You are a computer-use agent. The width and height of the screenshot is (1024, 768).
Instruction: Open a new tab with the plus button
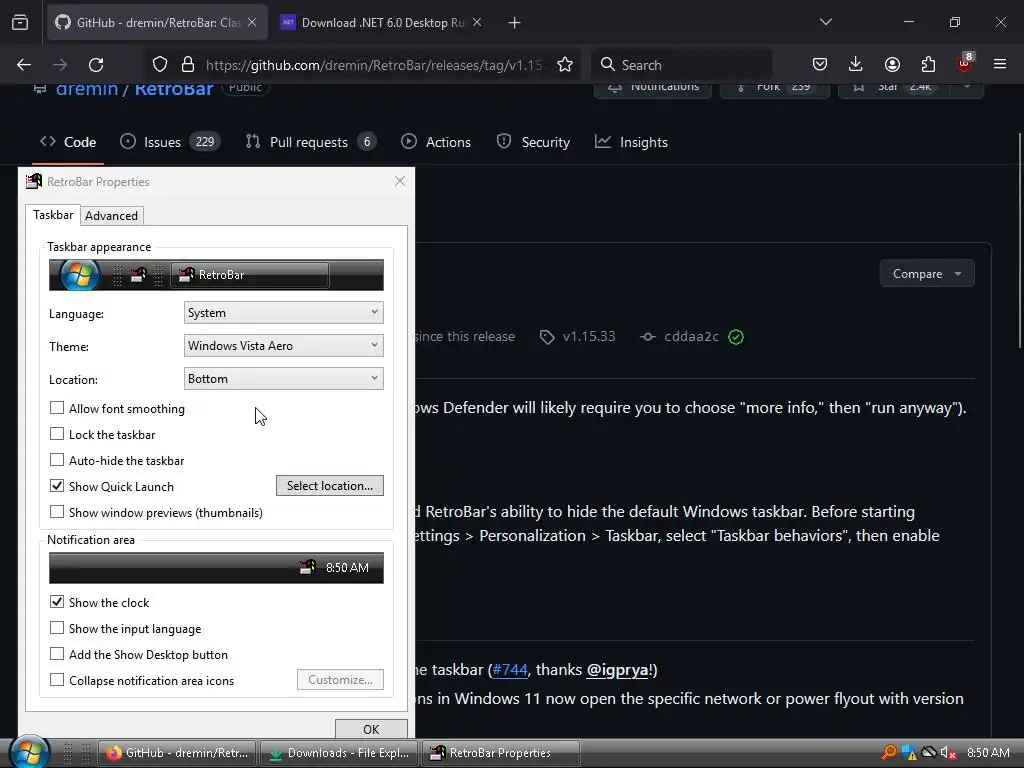pyautogui.click(x=515, y=23)
